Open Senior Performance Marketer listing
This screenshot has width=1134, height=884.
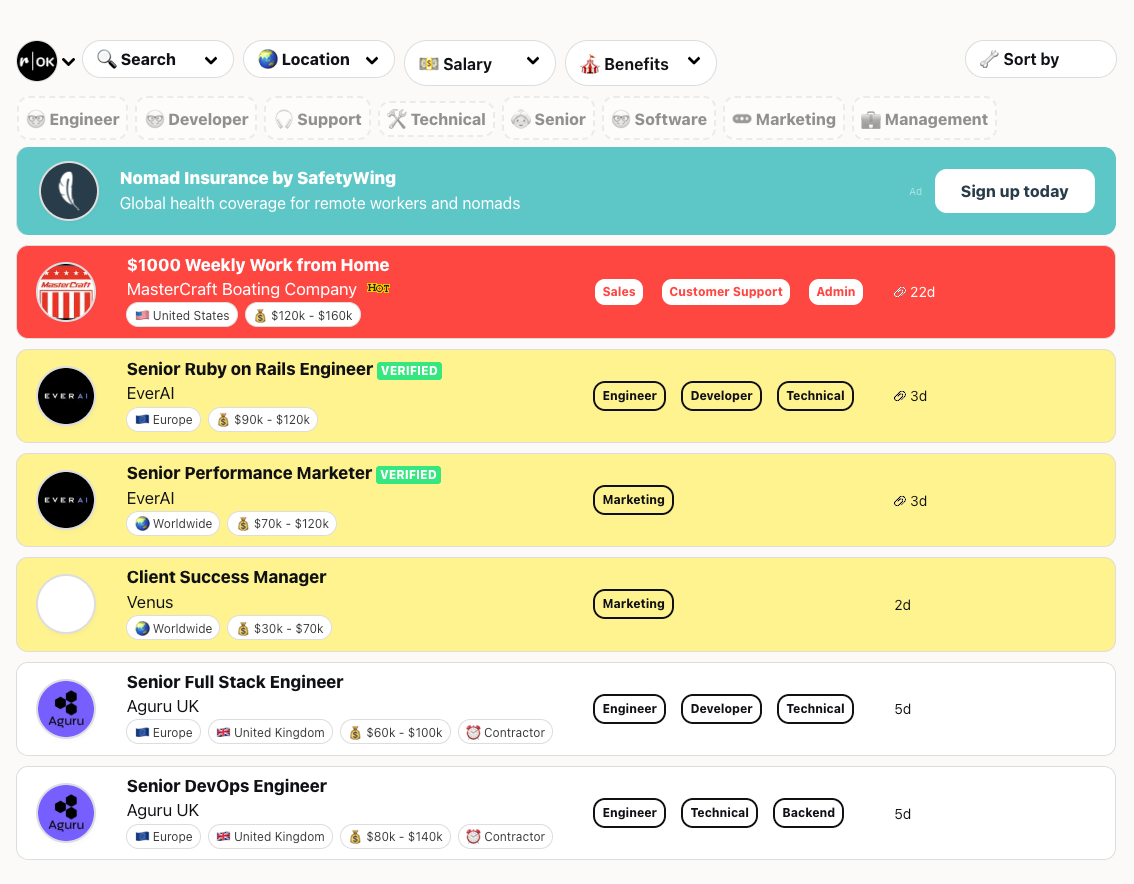(249, 473)
